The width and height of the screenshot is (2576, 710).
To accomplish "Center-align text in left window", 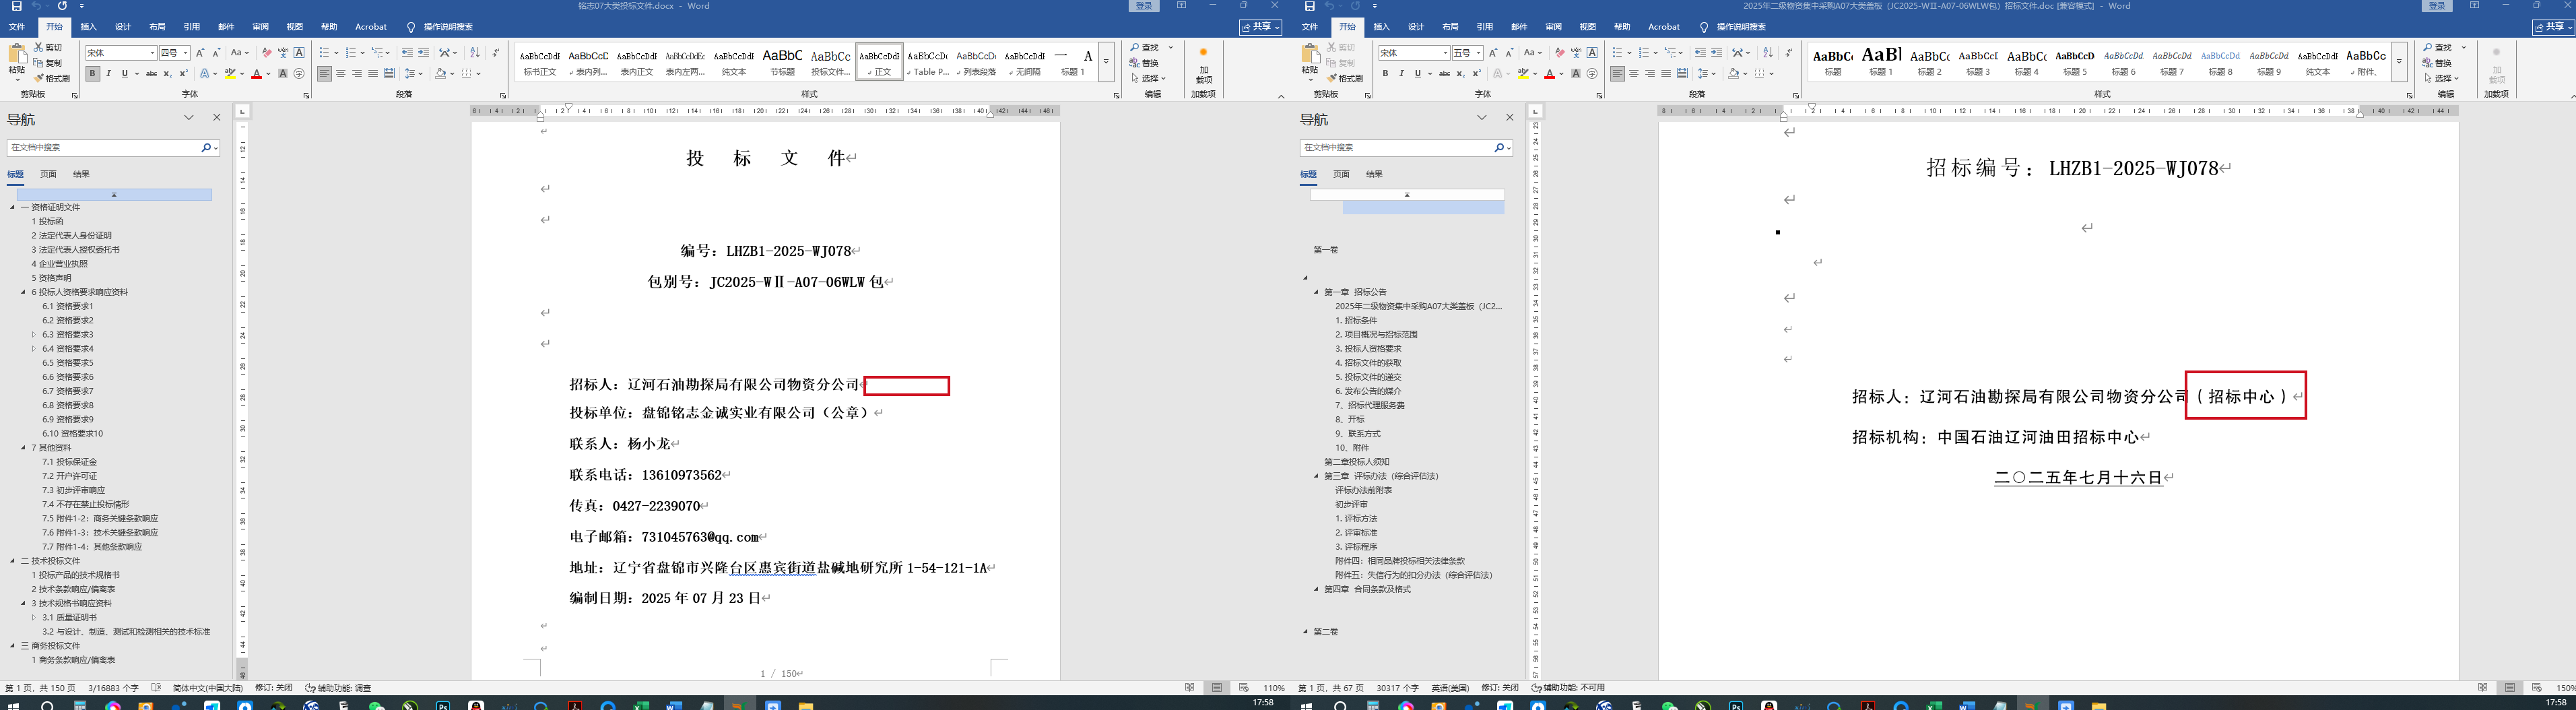I will click(x=341, y=74).
